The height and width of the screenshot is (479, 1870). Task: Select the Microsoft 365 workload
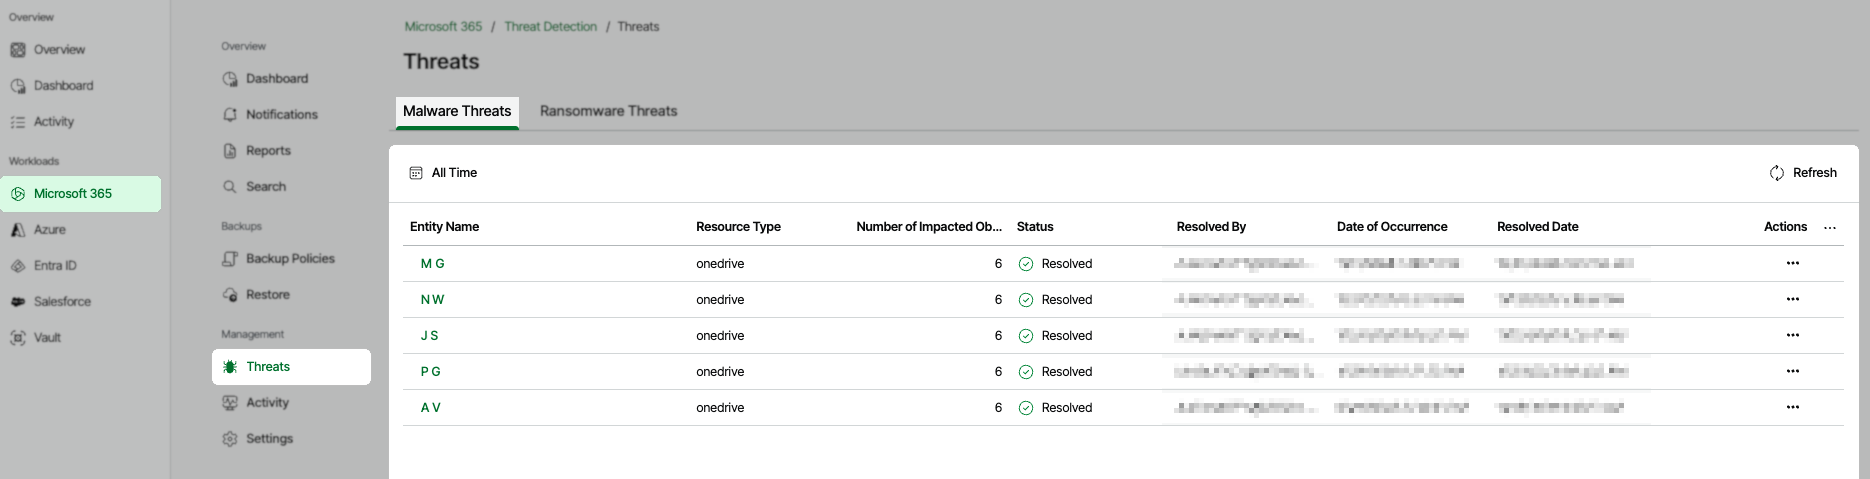point(80,194)
